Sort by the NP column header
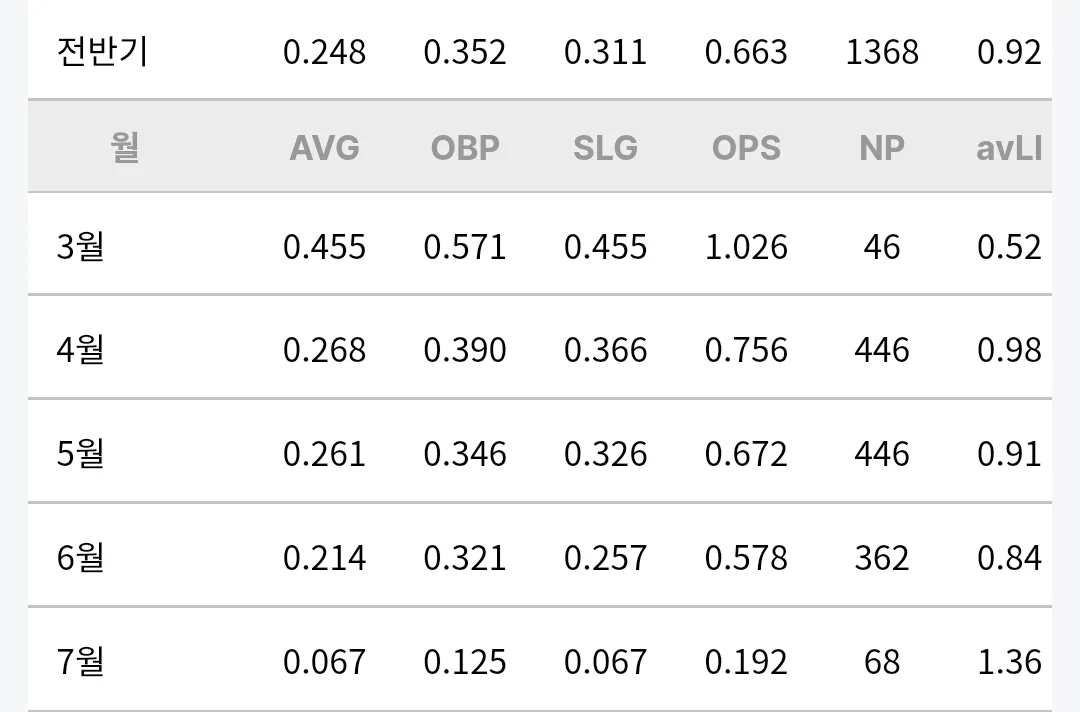The width and height of the screenshot is (1080, 712). point(882,148)
